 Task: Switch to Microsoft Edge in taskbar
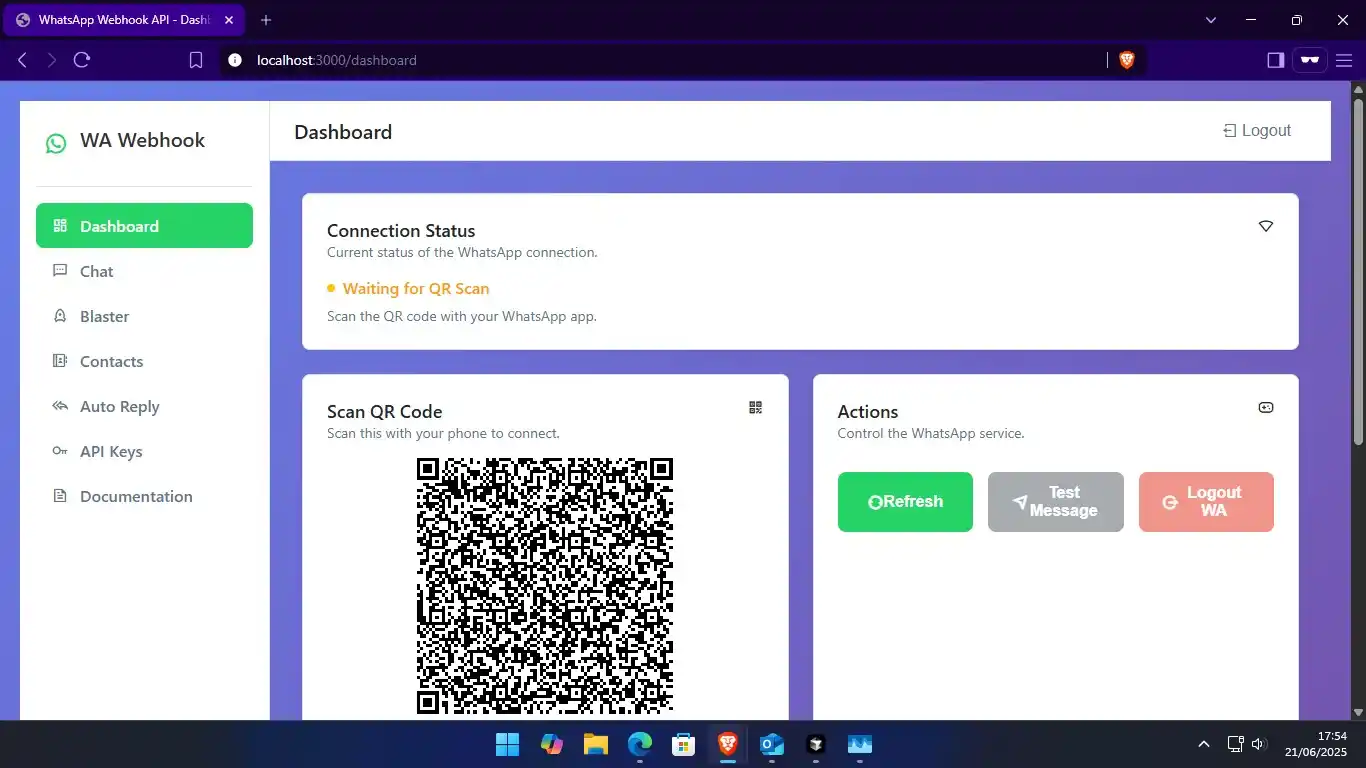click(640, 744)
